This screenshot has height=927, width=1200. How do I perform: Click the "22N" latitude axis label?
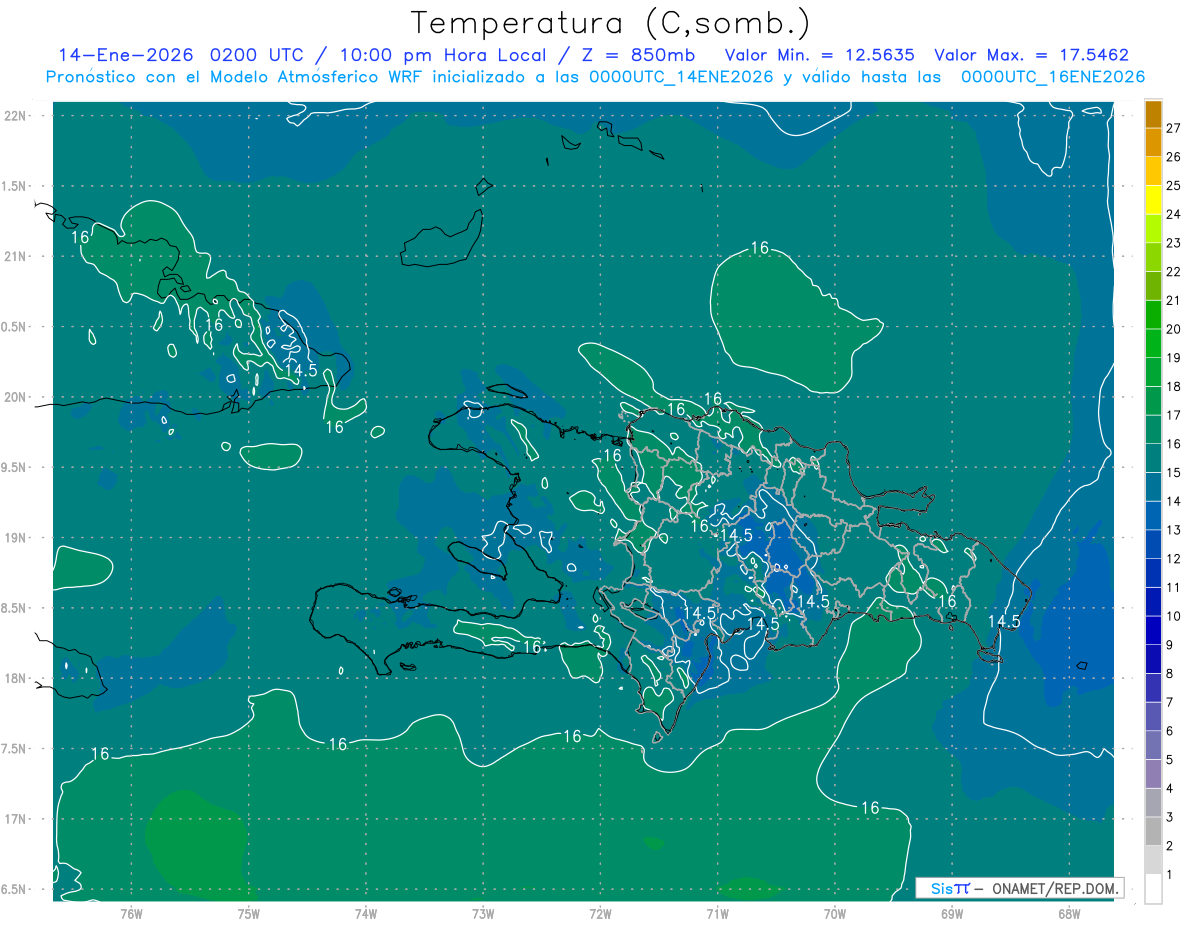14,115
